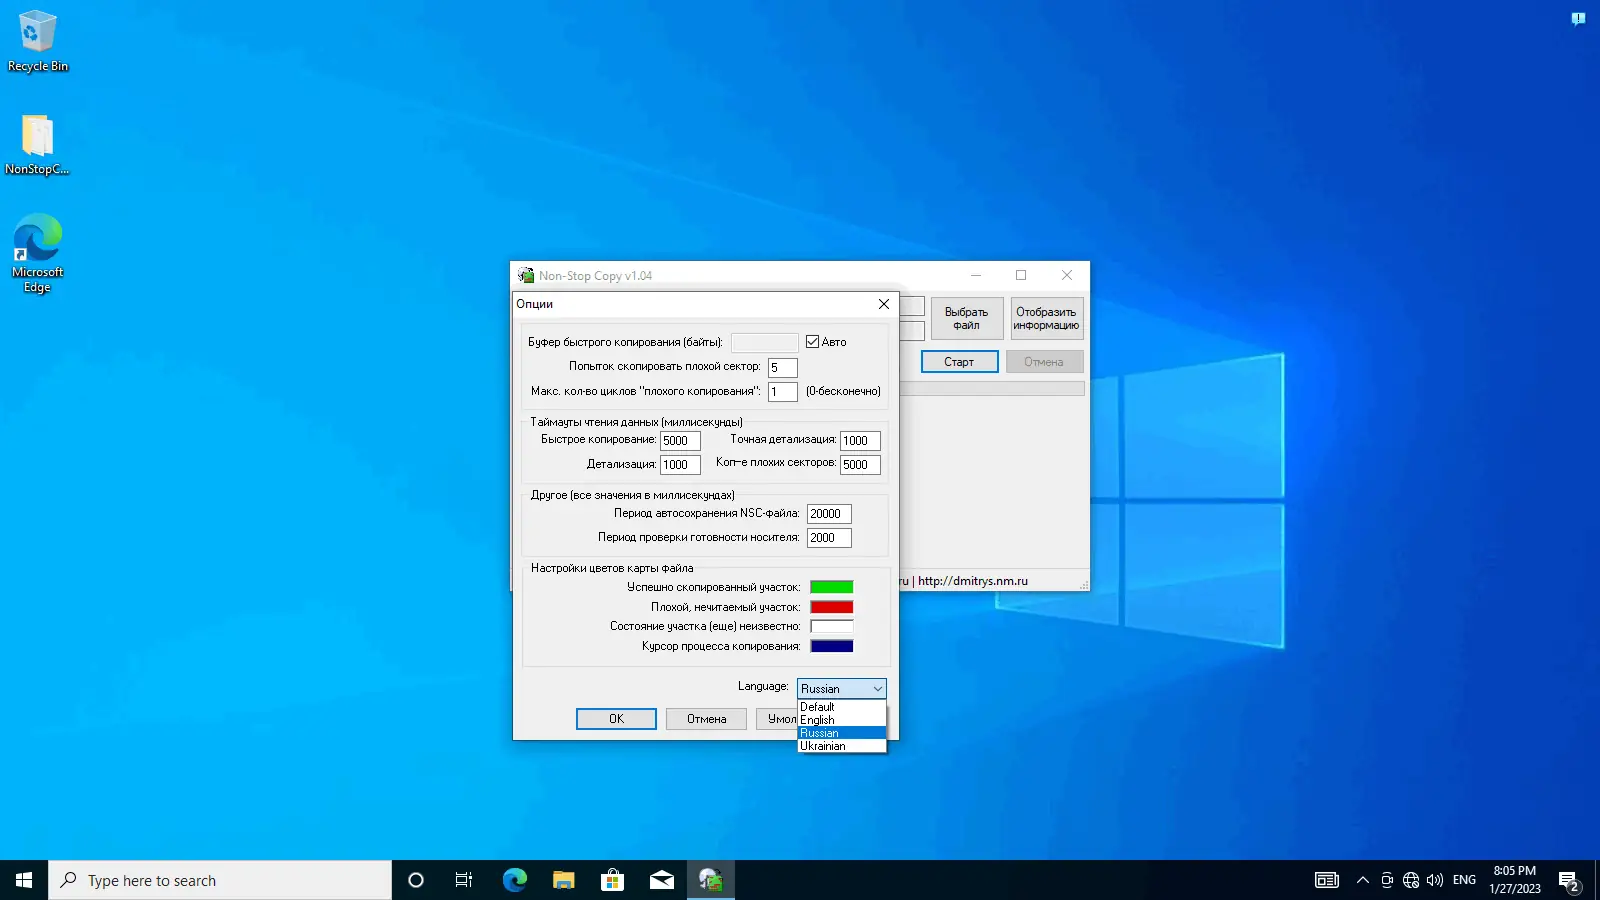Open the dmitrys.nm.ru link
1600x900 pixels.
tap(972, 581)
